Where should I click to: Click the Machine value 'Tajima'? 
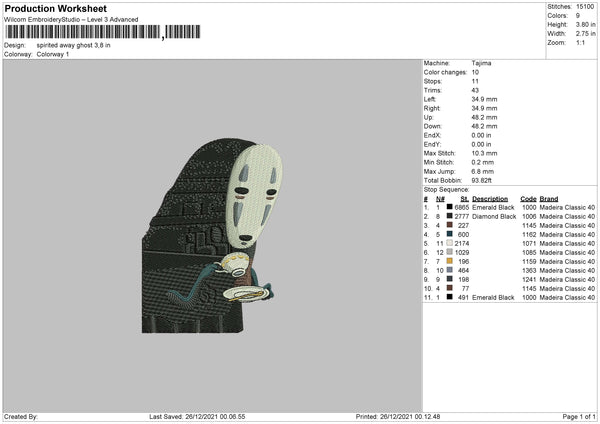[x=481, y=63]
